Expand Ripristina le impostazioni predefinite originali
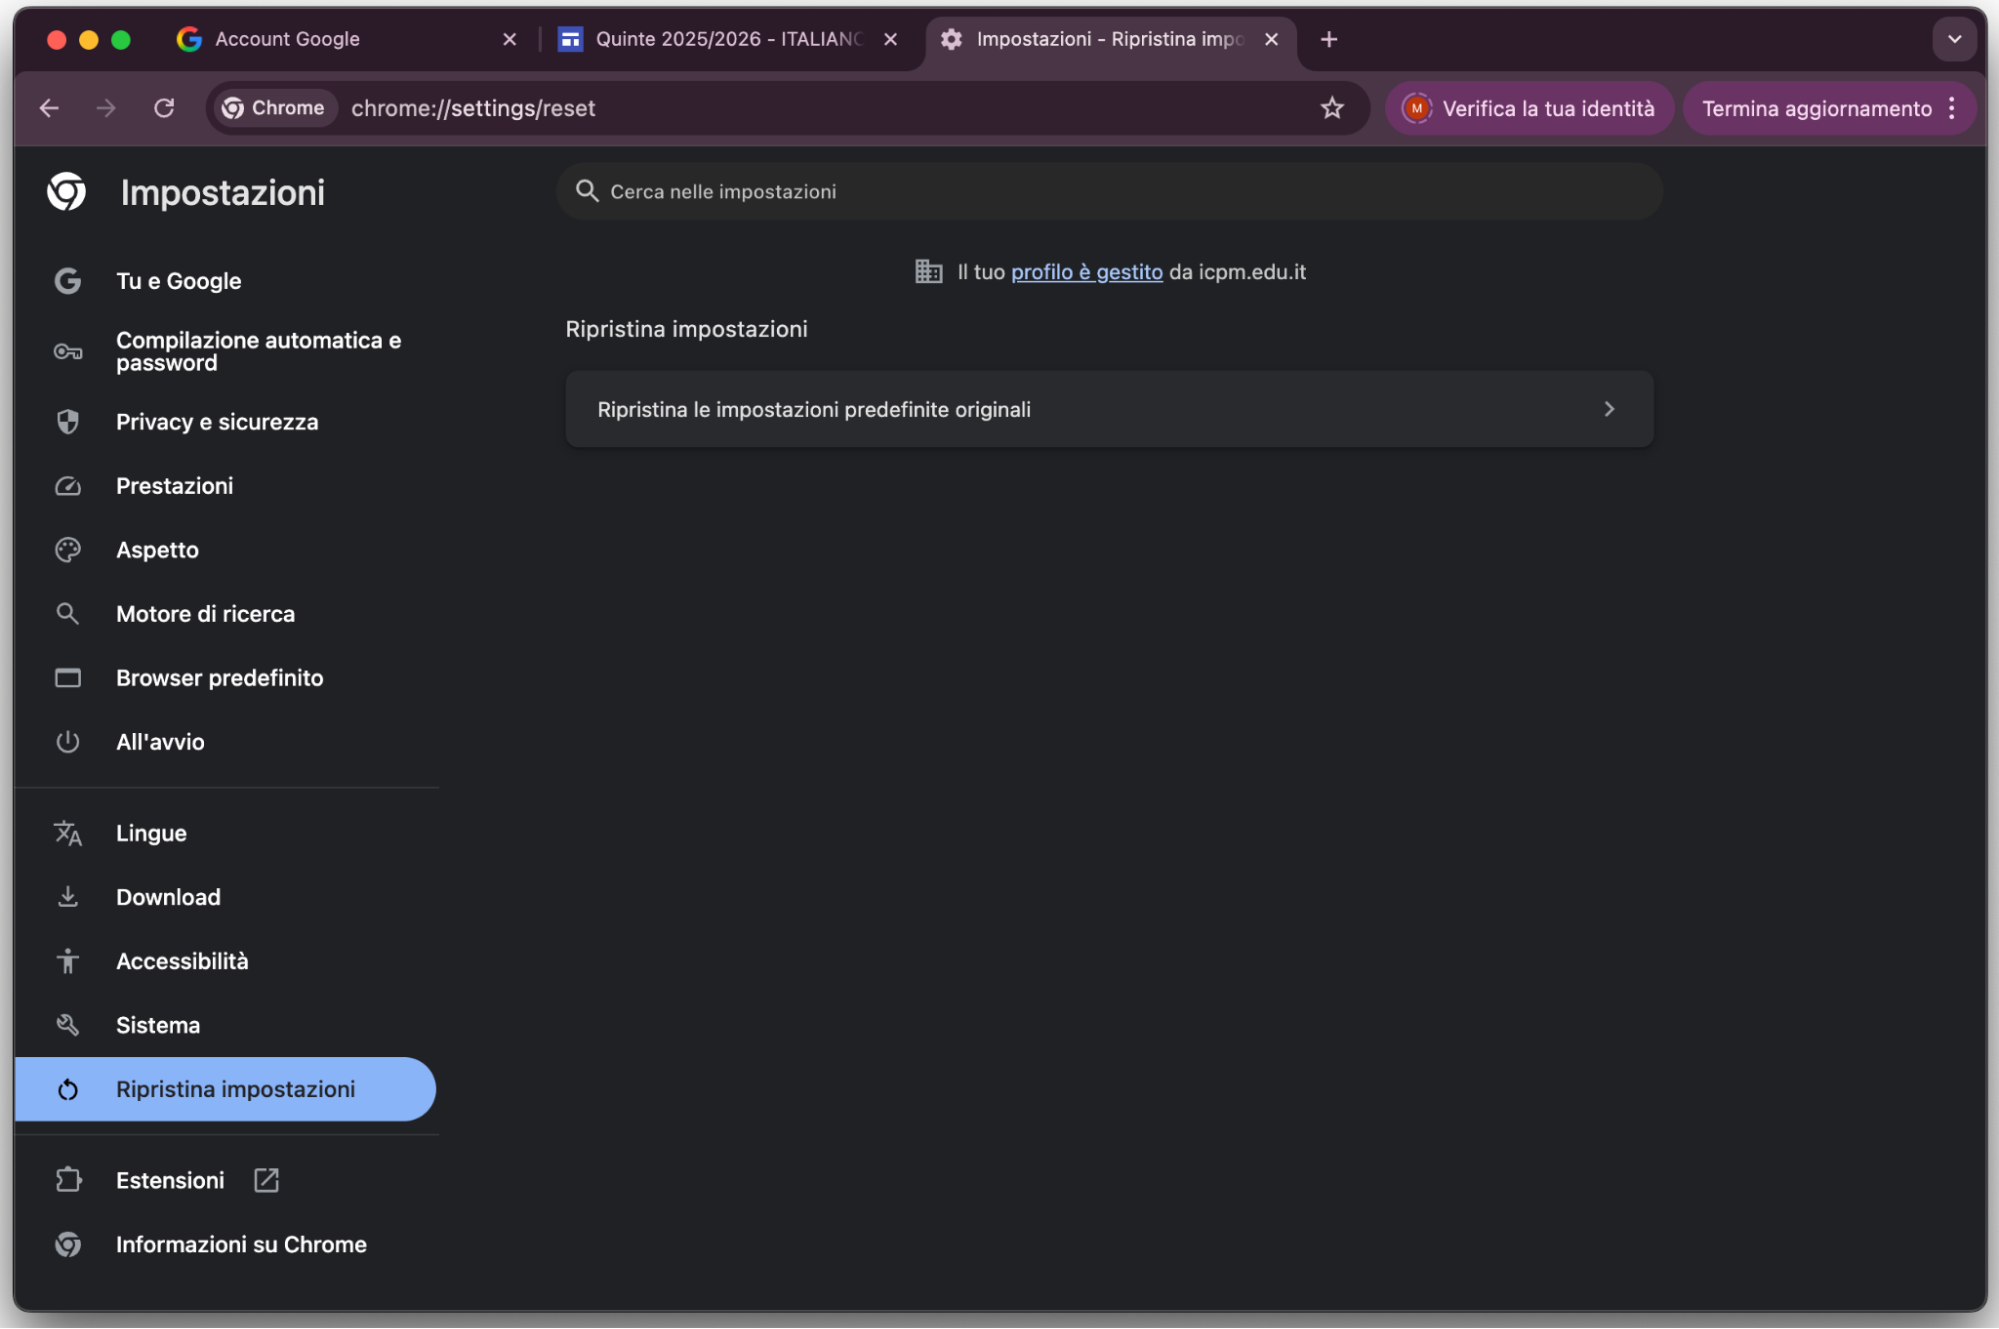 (1108, 409)
